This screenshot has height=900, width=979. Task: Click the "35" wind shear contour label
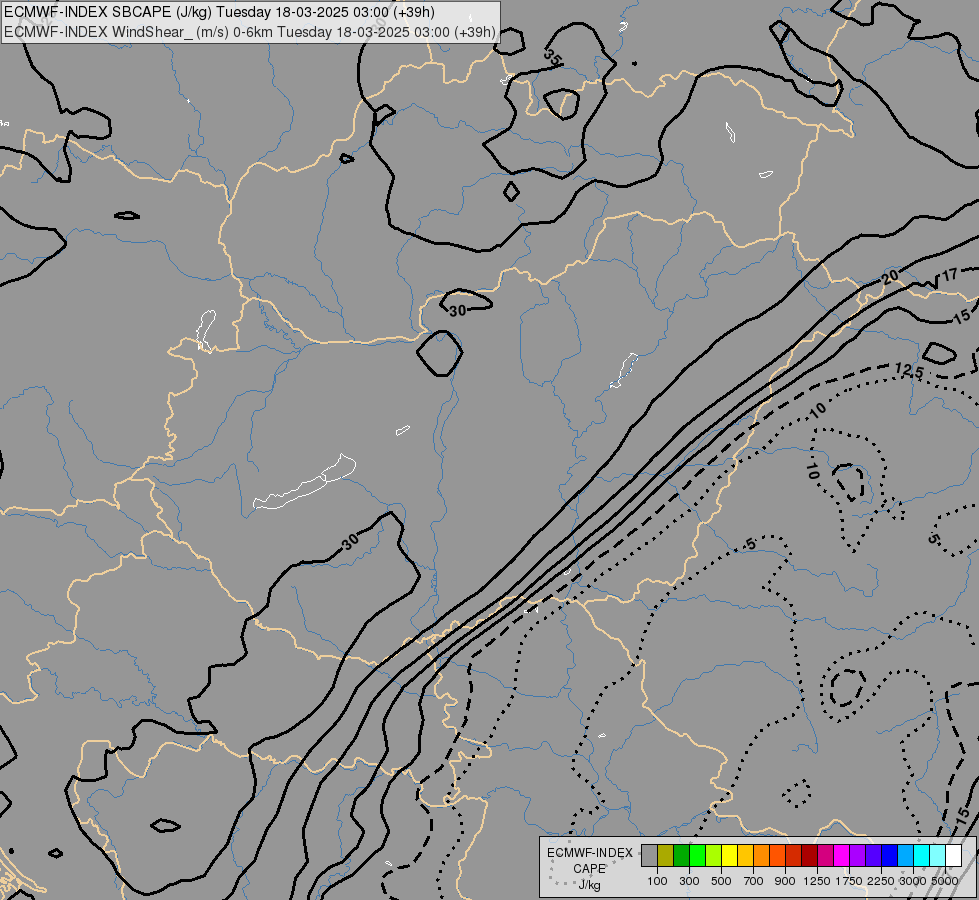(553, 58)
